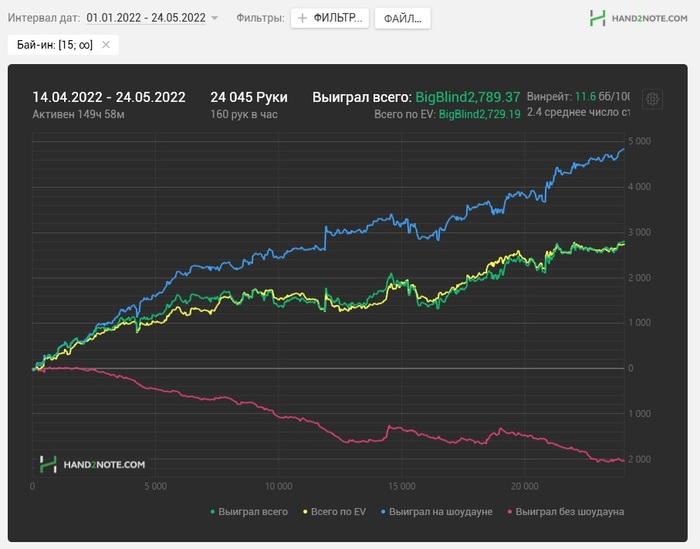The image size is (700, 549).
Task: Open chart settings gear icon
Action: [x=652, y=99]
